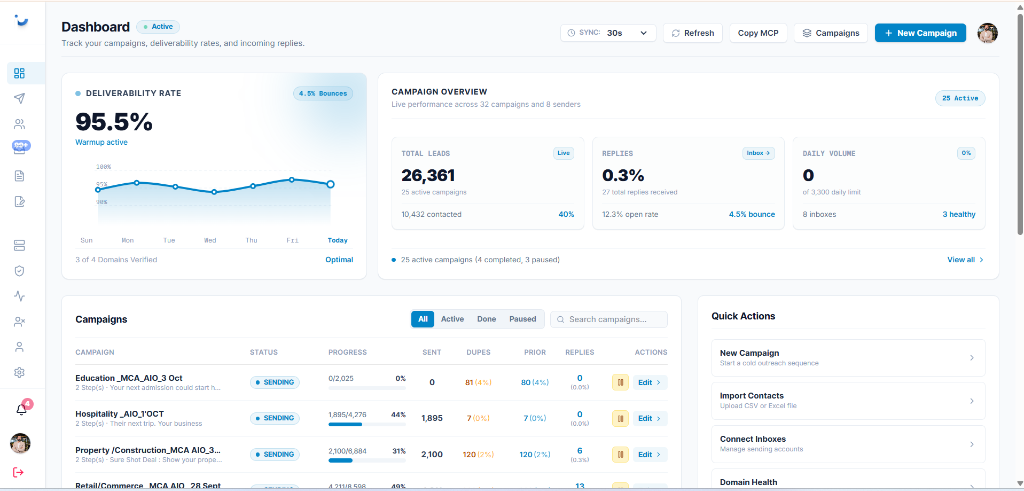Focus the Search campaigns input field
Image resolution: width=1024 pixels, height=491 pixels.
(x=609, y=319)
